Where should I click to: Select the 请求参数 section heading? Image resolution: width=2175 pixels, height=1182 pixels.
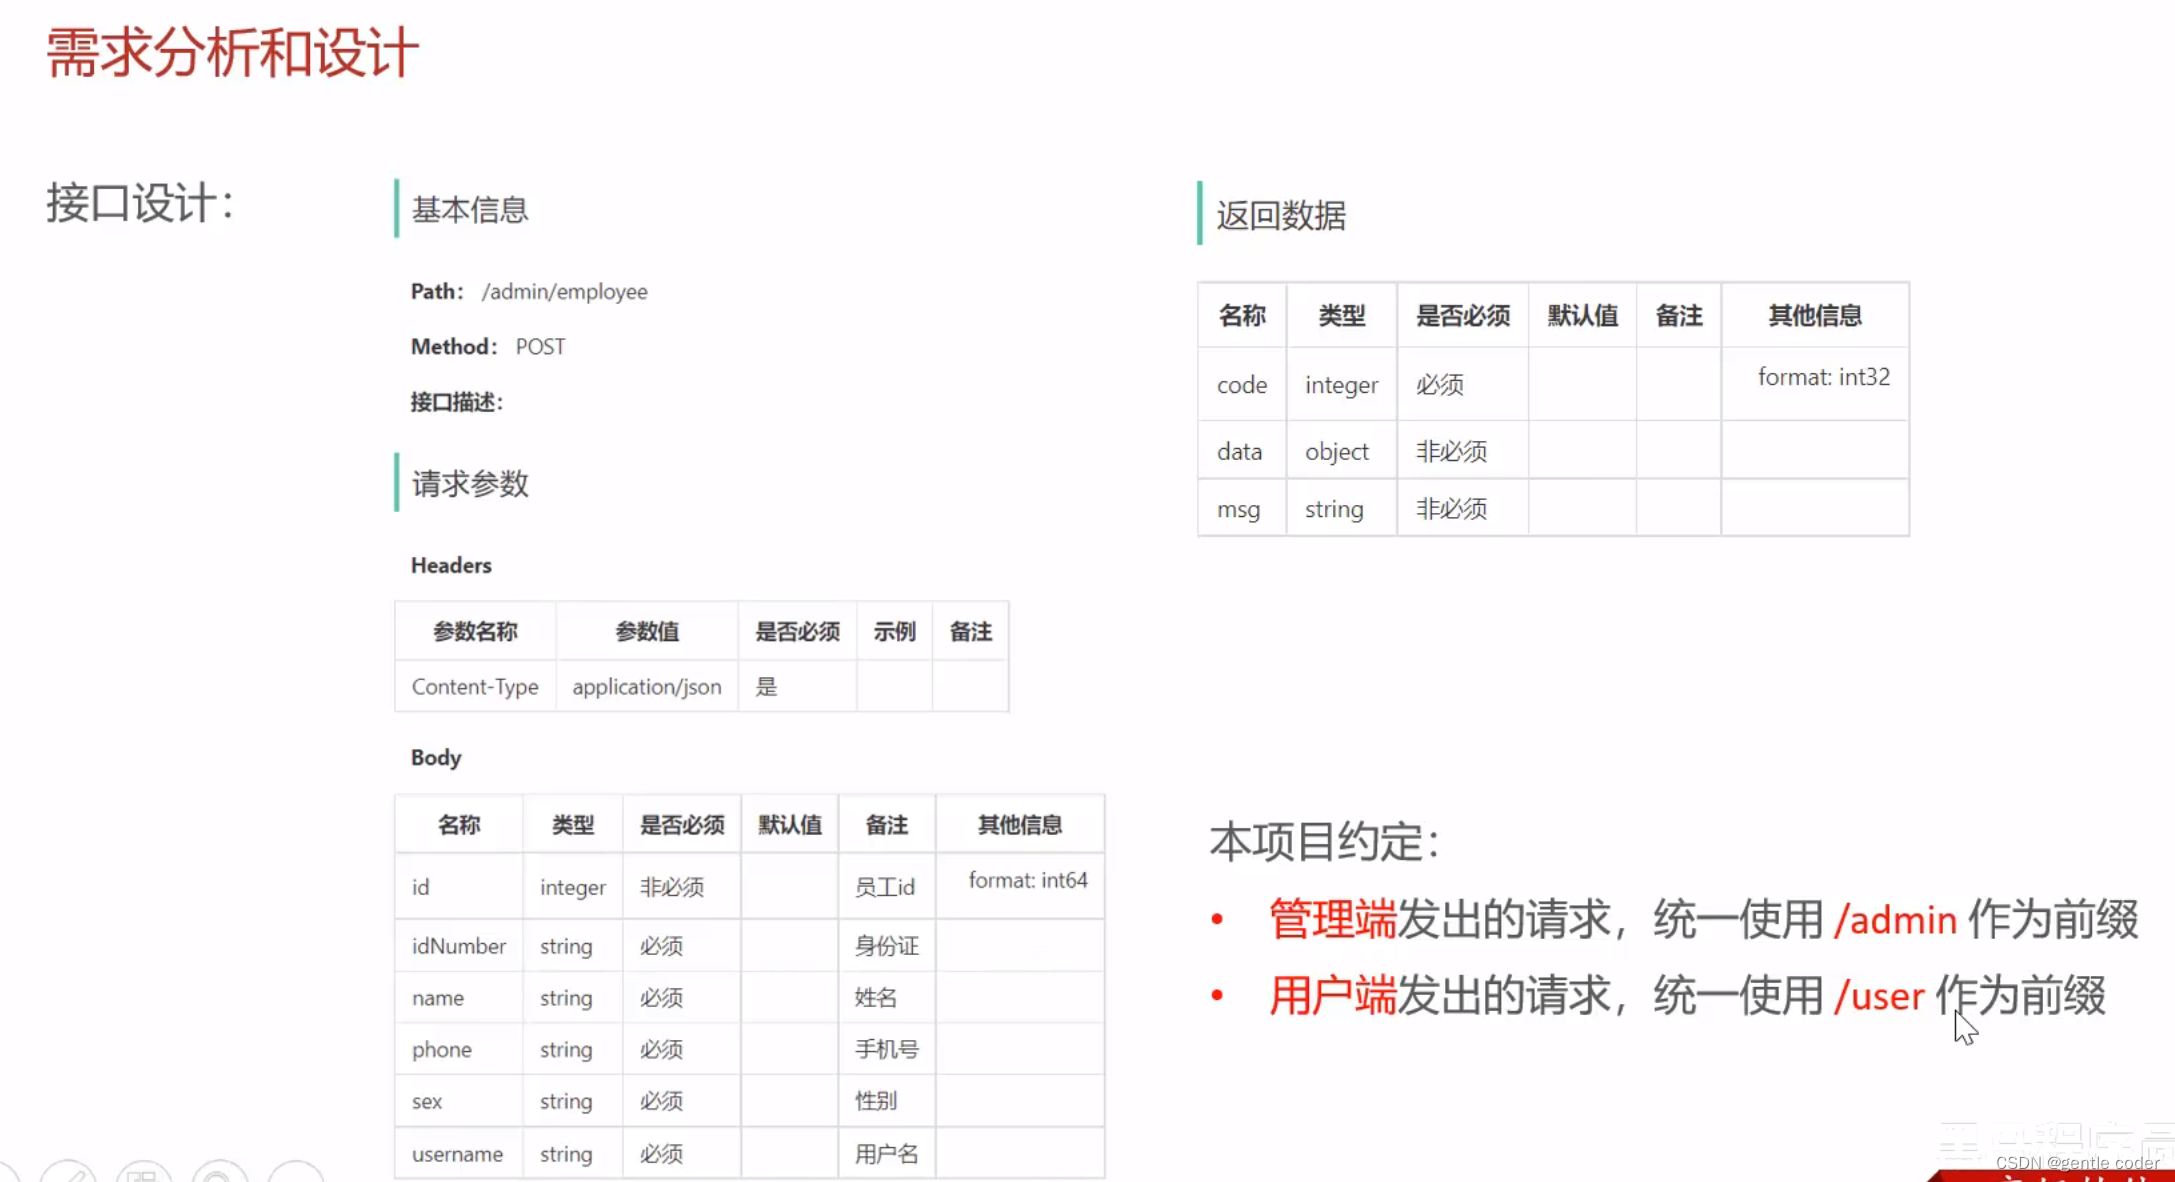tap(470, 484)
